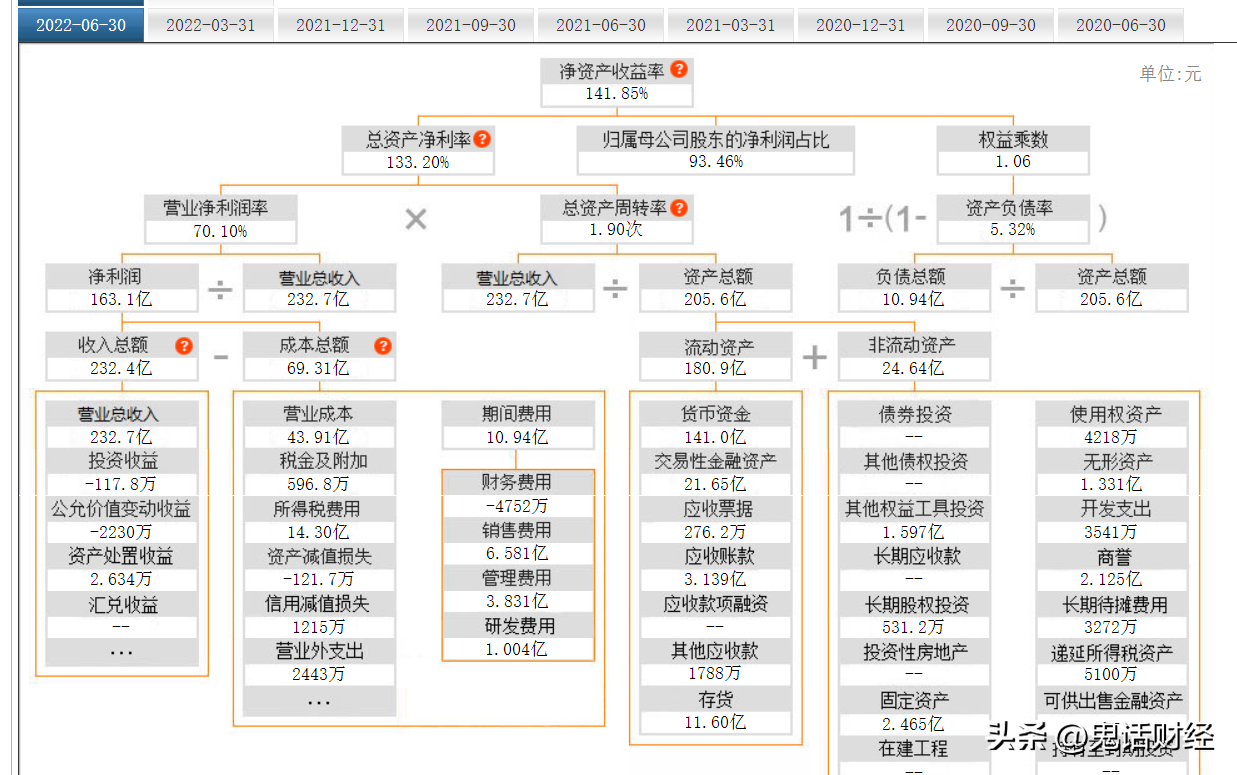This screenshot has width=1237, height=775.
Task: Click the 资产负债率 box
Action: pyautogui.click(x=1013, y=219)
